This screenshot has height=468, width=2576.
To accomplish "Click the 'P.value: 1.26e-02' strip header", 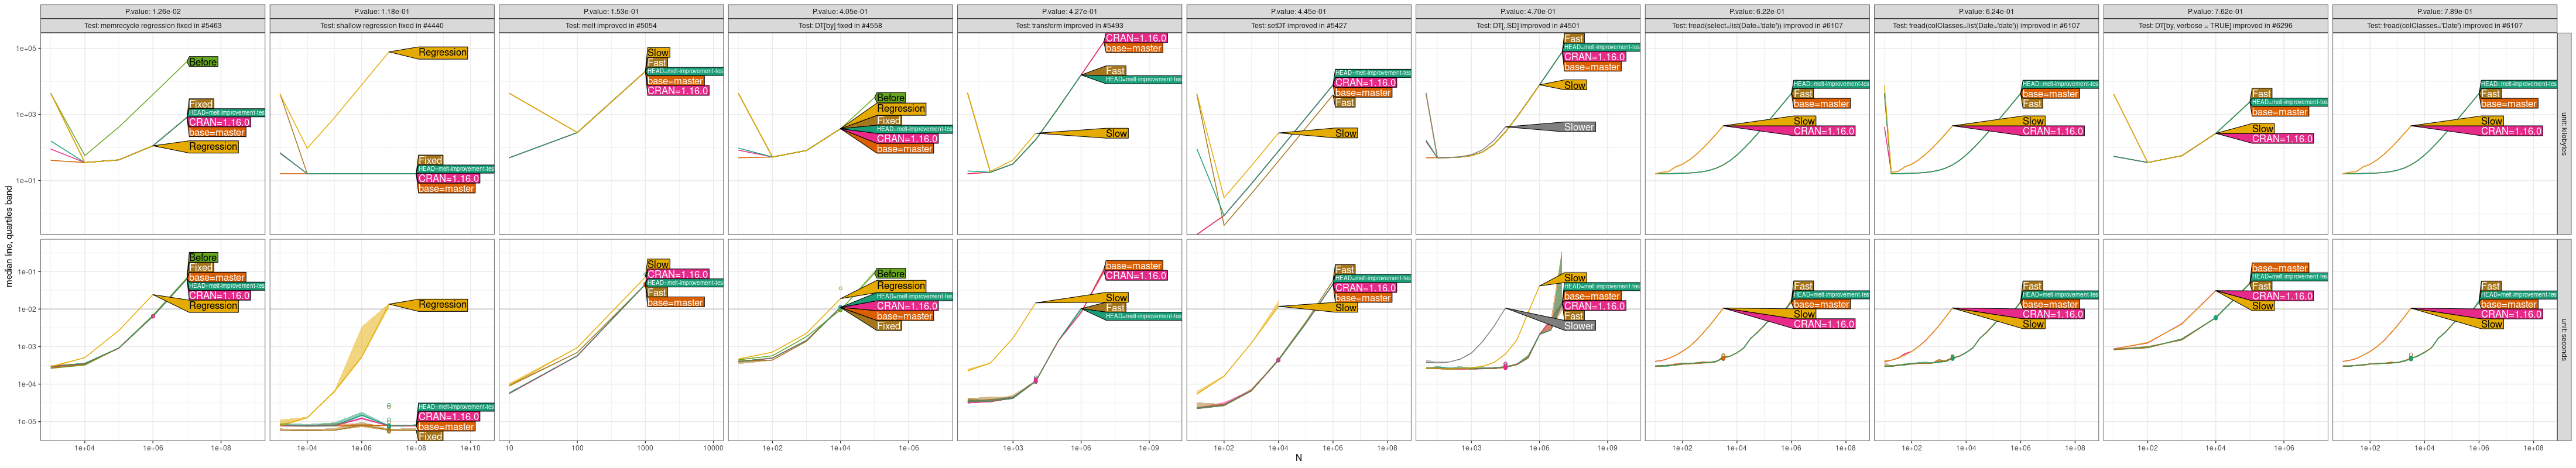I will [x=153, y=12].
